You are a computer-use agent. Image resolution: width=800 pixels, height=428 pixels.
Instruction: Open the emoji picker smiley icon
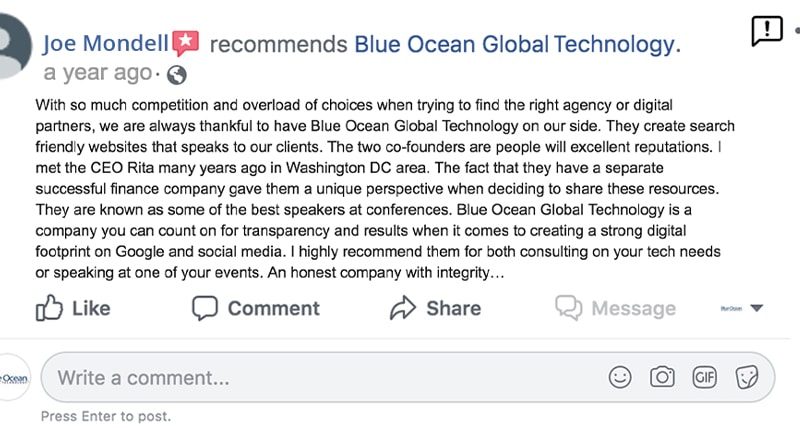(620, 377)
